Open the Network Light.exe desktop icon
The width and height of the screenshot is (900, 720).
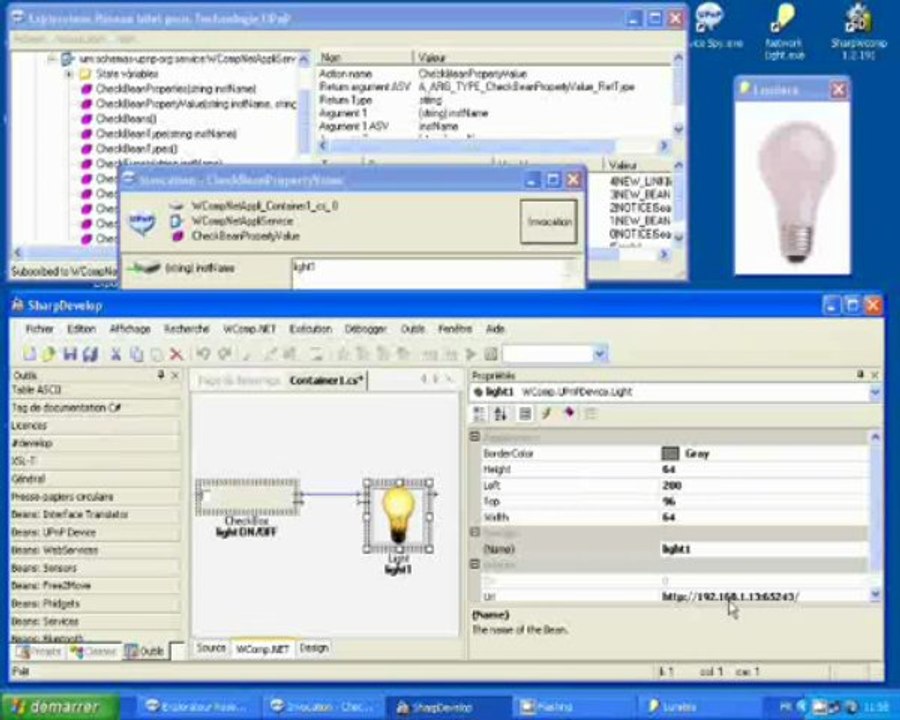(784, 30)
